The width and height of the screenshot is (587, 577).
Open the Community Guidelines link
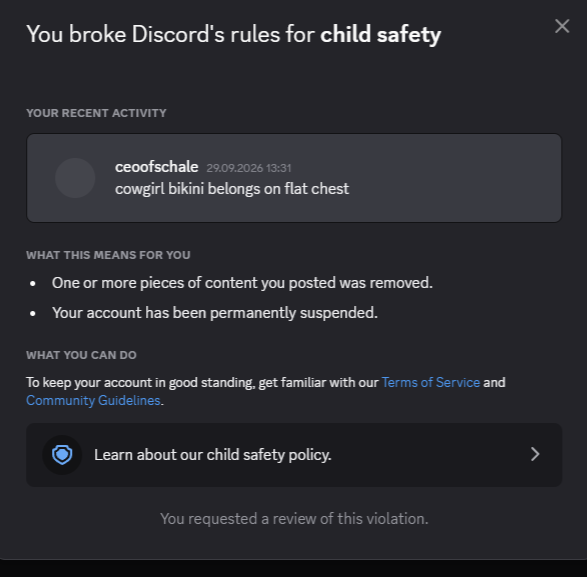[x=93, y=400]
